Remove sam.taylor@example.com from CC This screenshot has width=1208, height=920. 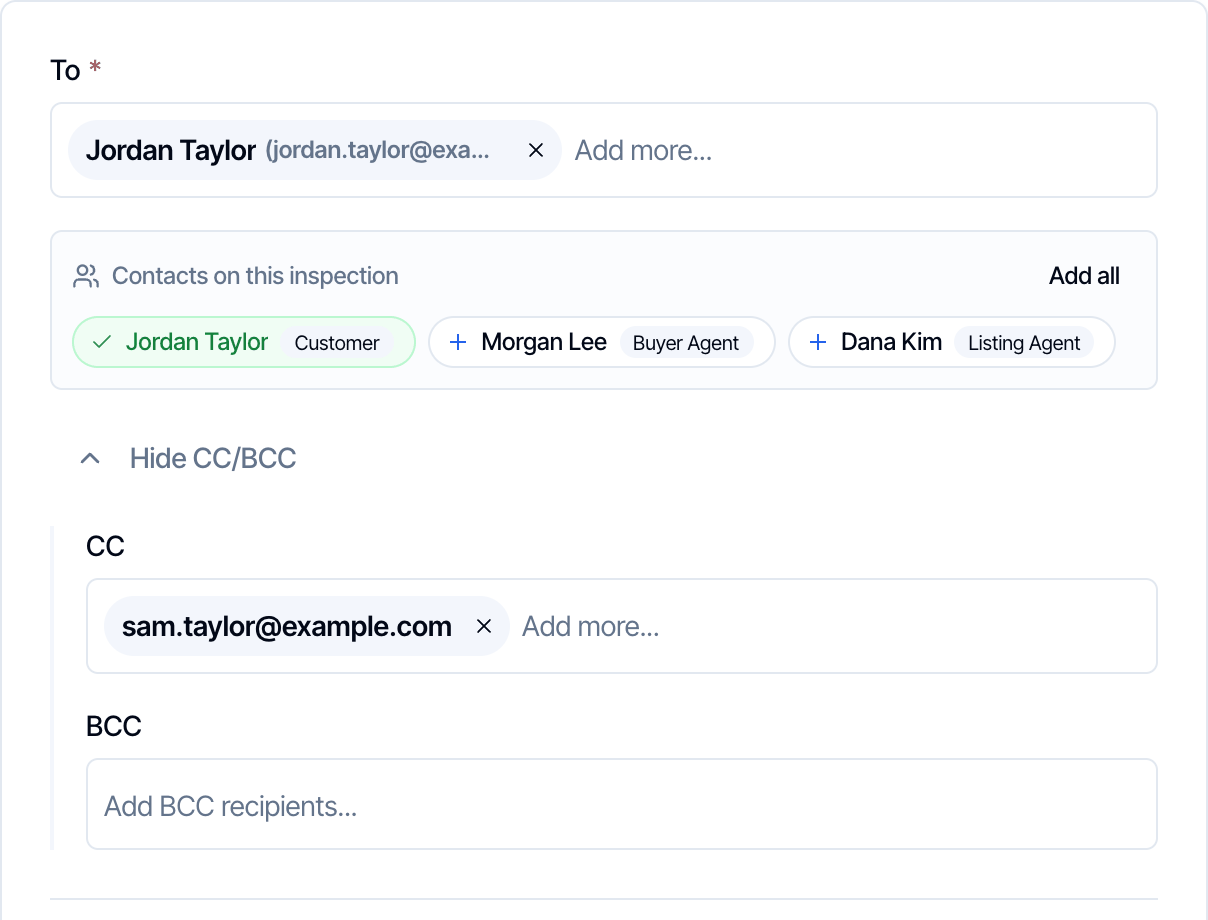[x=484, y=626]
